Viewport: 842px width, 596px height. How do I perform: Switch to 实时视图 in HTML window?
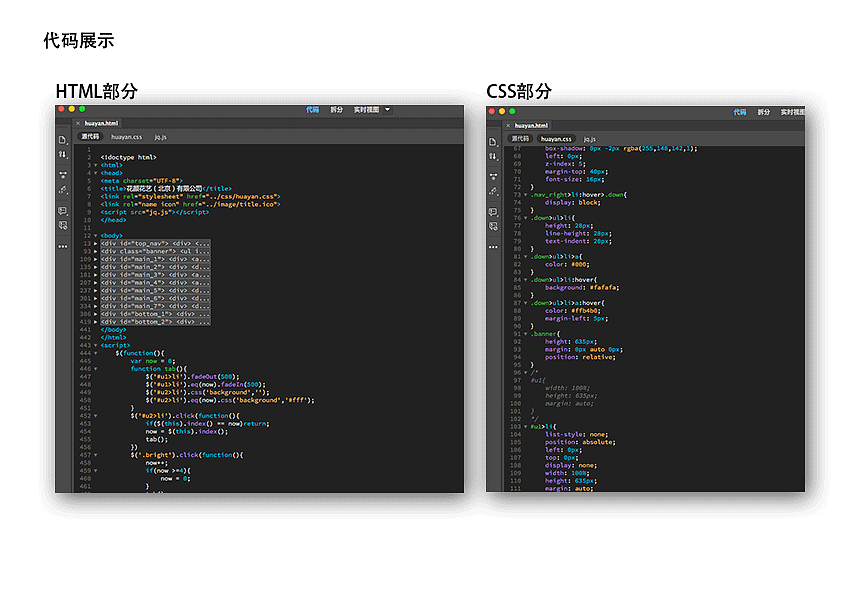(366, 110)
